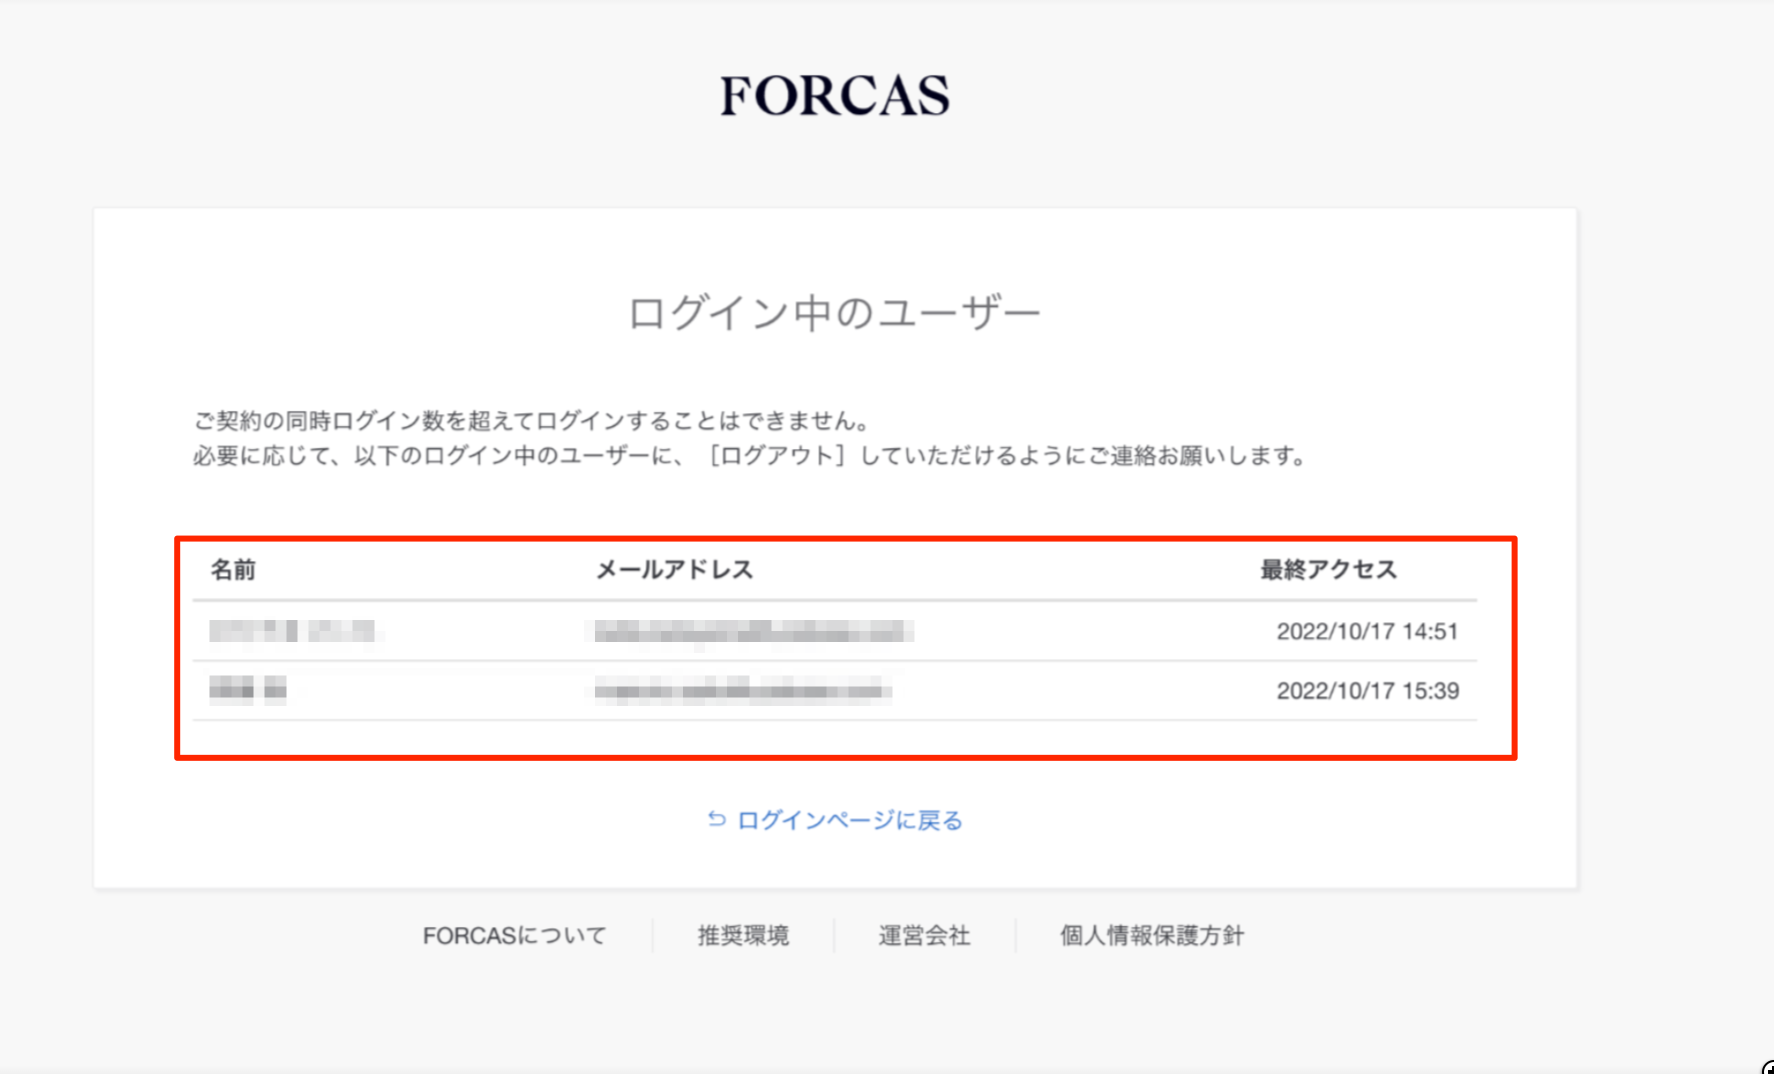Screen dimensions: 1774x1074
Task: Click the 最終アクセス column header
Action: [x=1328, y=570]
